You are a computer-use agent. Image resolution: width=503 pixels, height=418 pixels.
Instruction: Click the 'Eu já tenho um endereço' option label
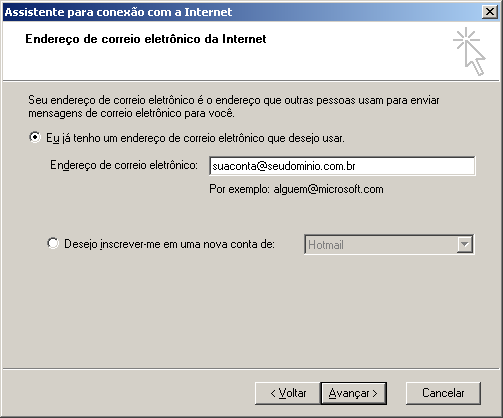click(x=195, y=138)
